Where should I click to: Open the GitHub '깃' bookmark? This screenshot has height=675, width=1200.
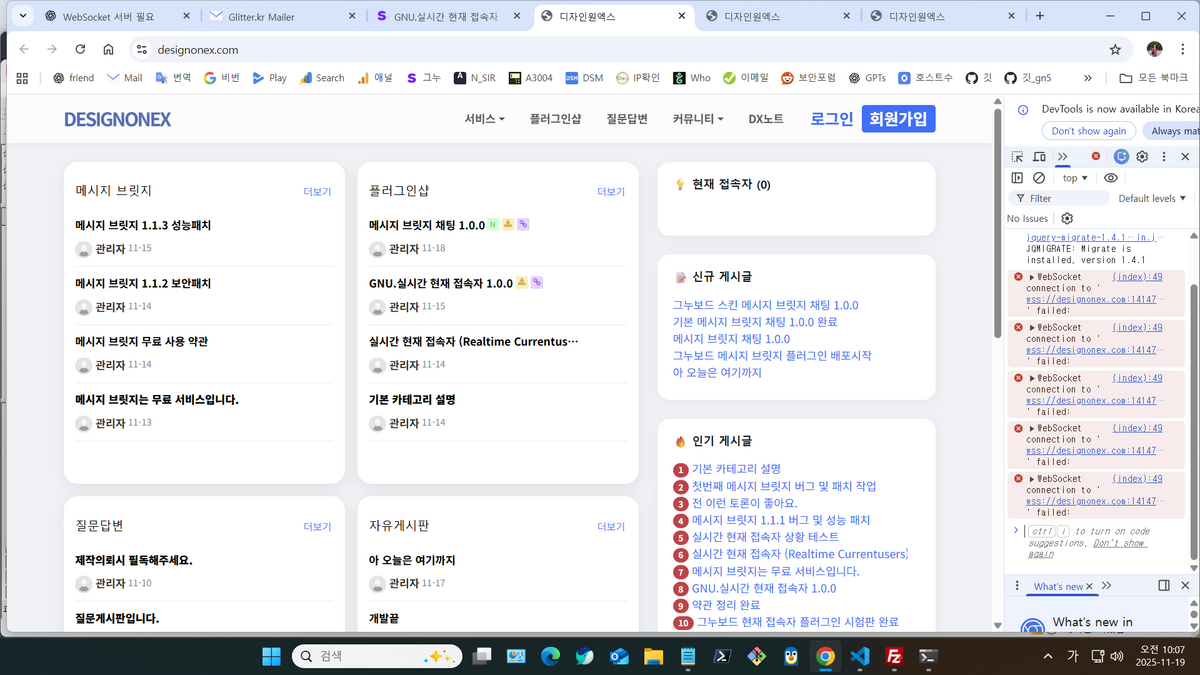(x=978, y=78)
